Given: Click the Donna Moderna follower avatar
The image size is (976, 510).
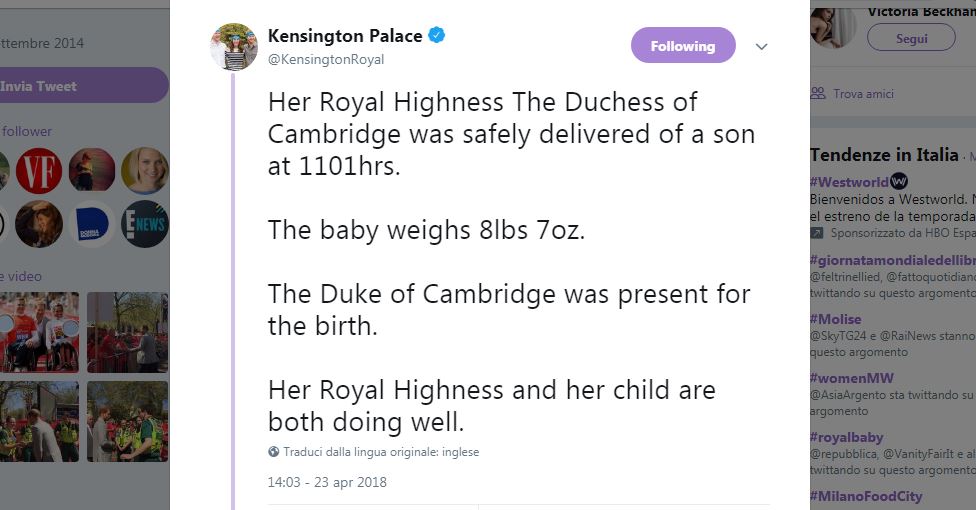Looking at the screenshot, I should click(92, 224).
